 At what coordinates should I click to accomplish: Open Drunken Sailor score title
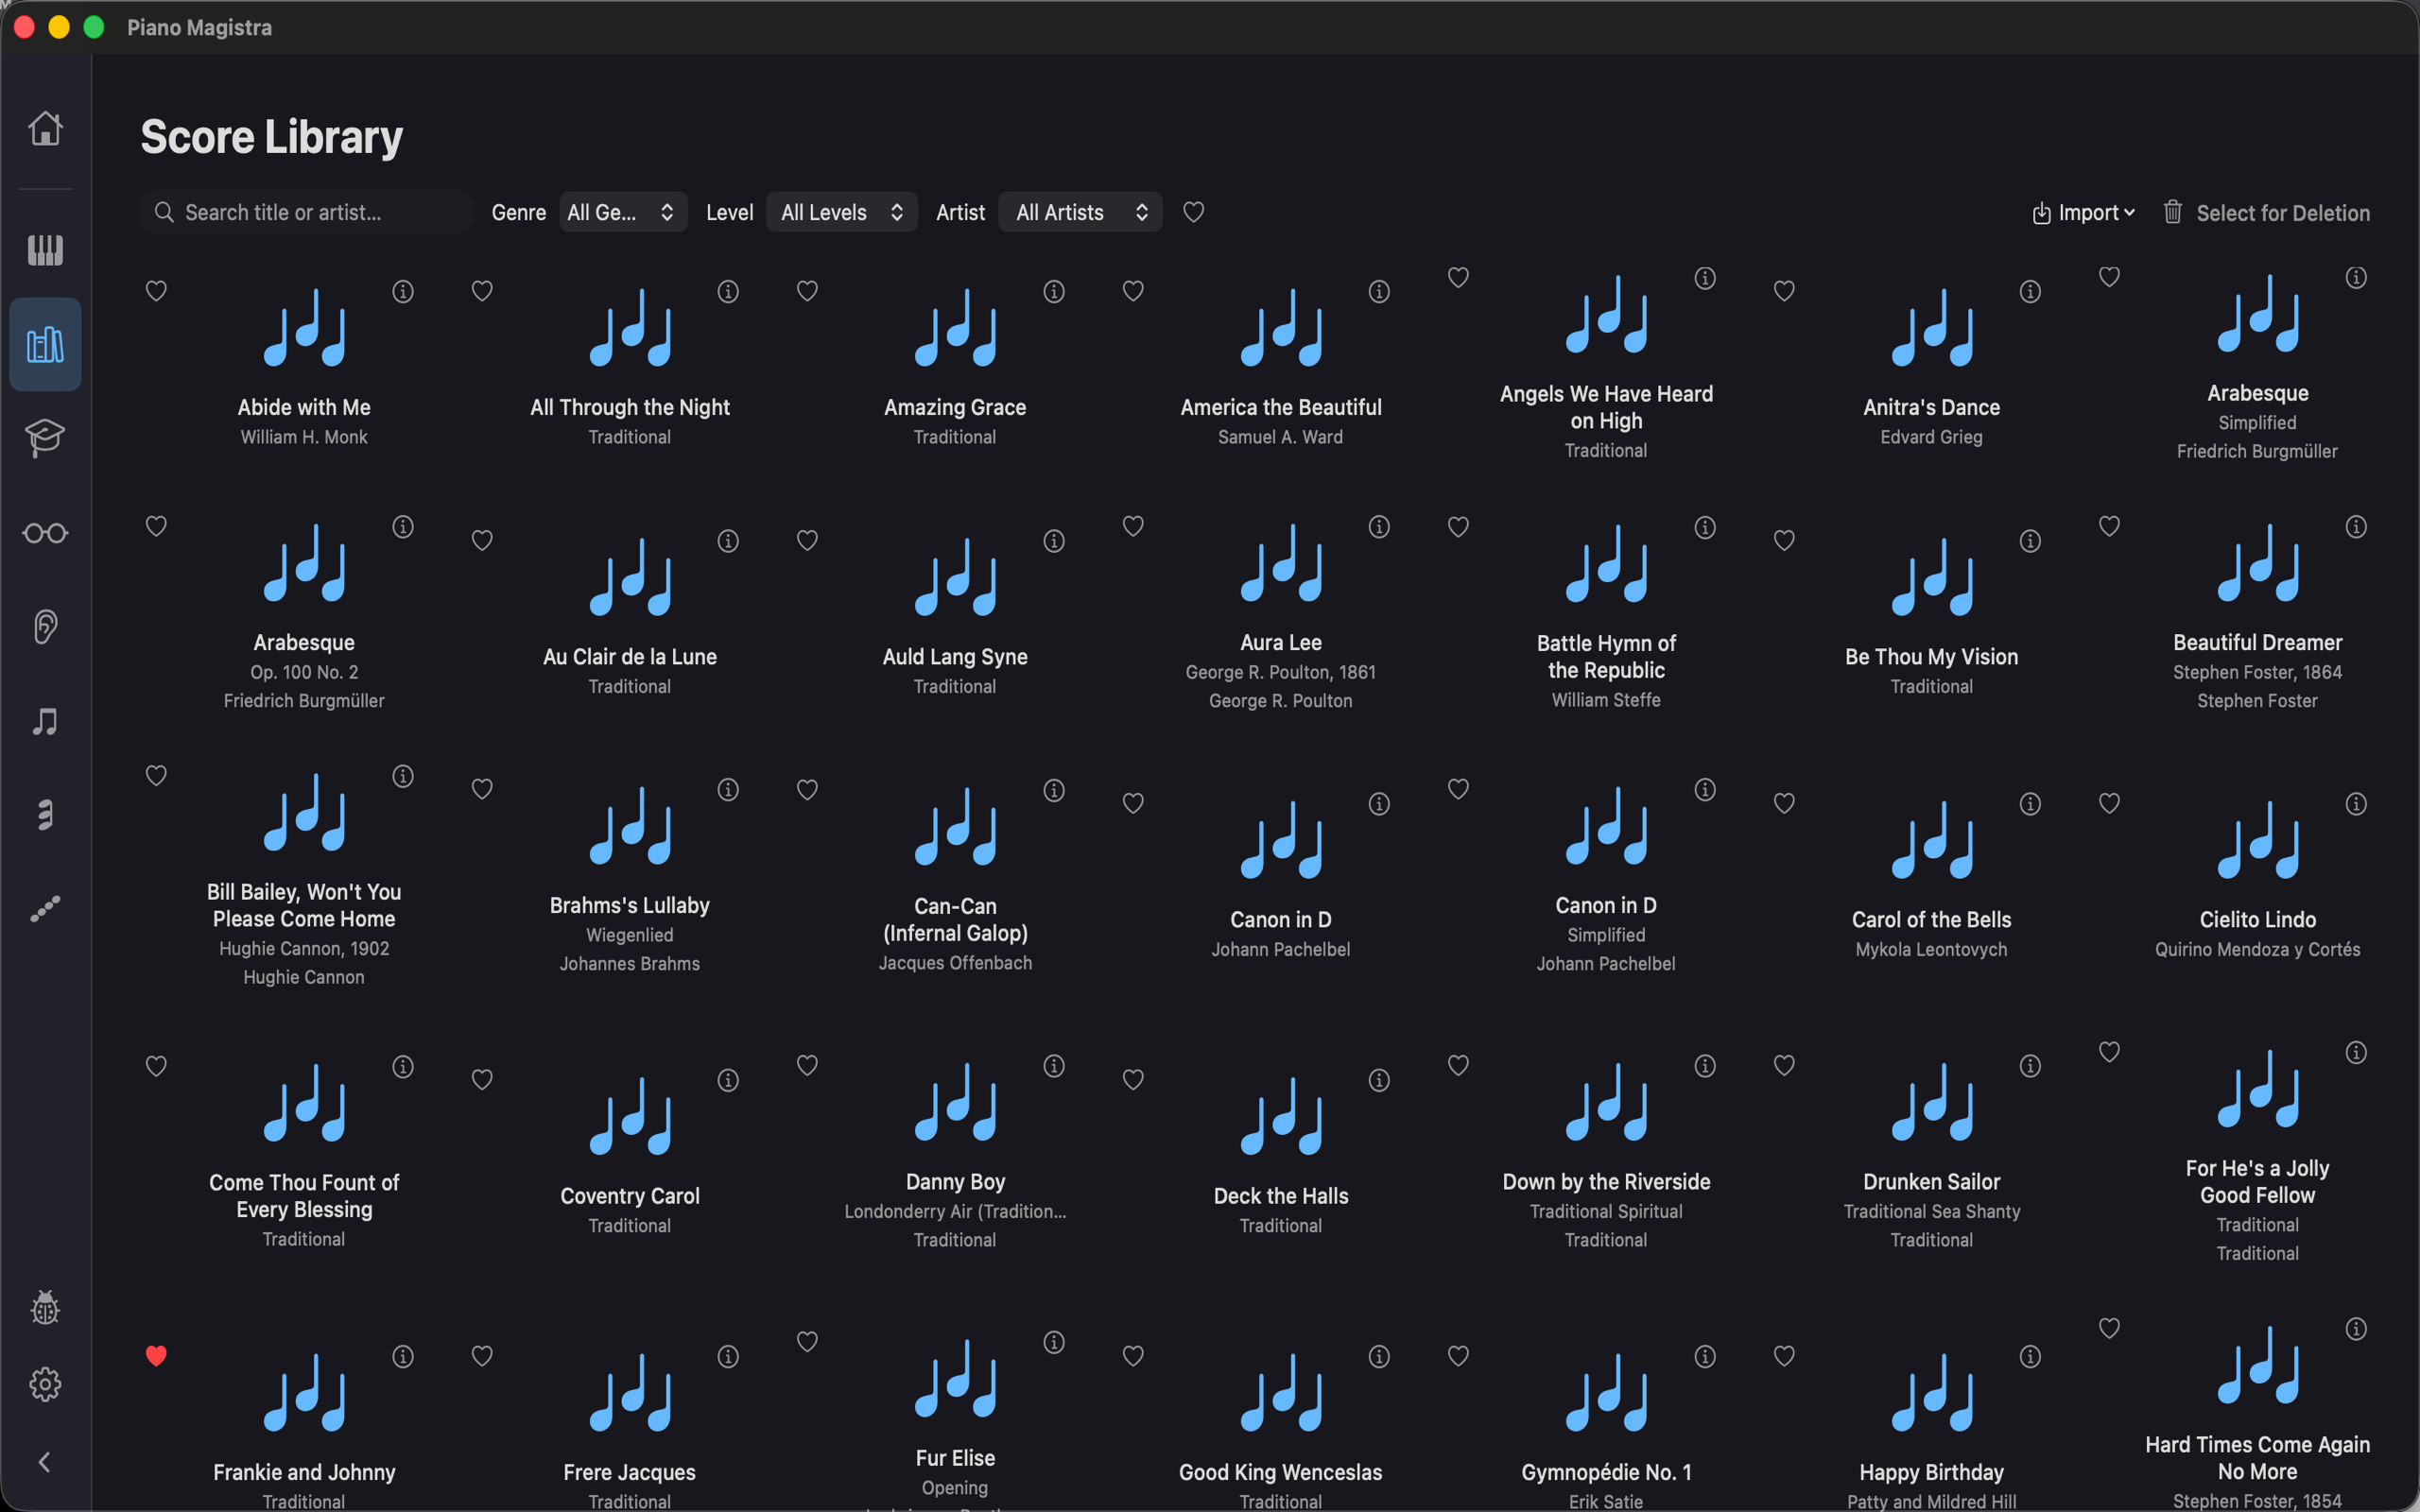tap(1931, 1182)
